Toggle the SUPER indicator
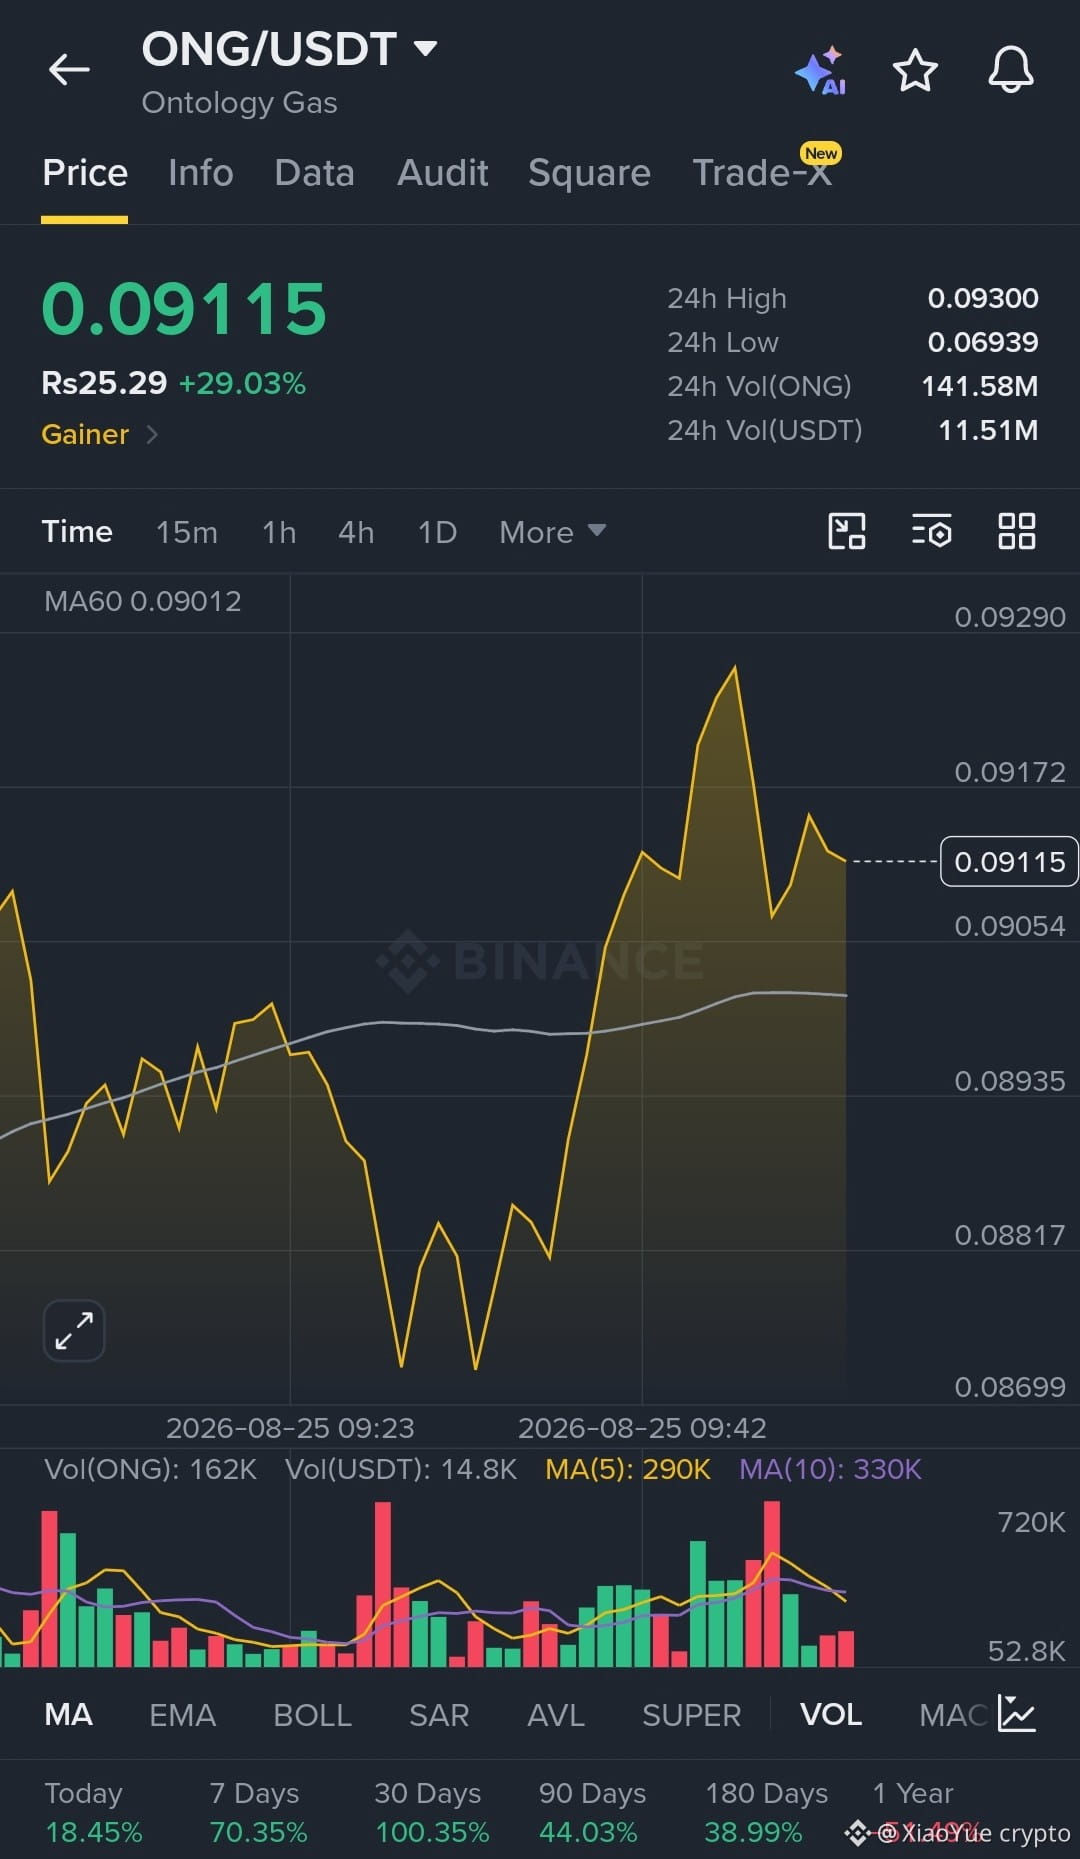 coord(692,1715)
